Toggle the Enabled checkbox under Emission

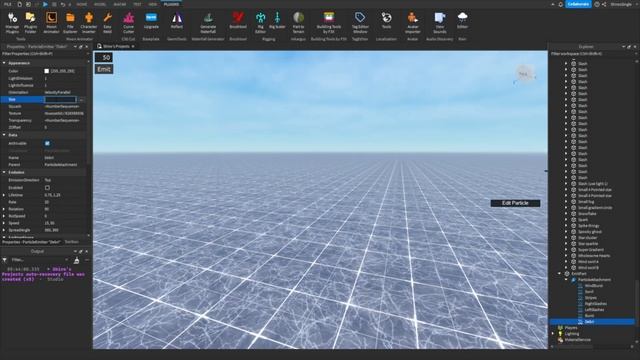click(x=47, y=188)
